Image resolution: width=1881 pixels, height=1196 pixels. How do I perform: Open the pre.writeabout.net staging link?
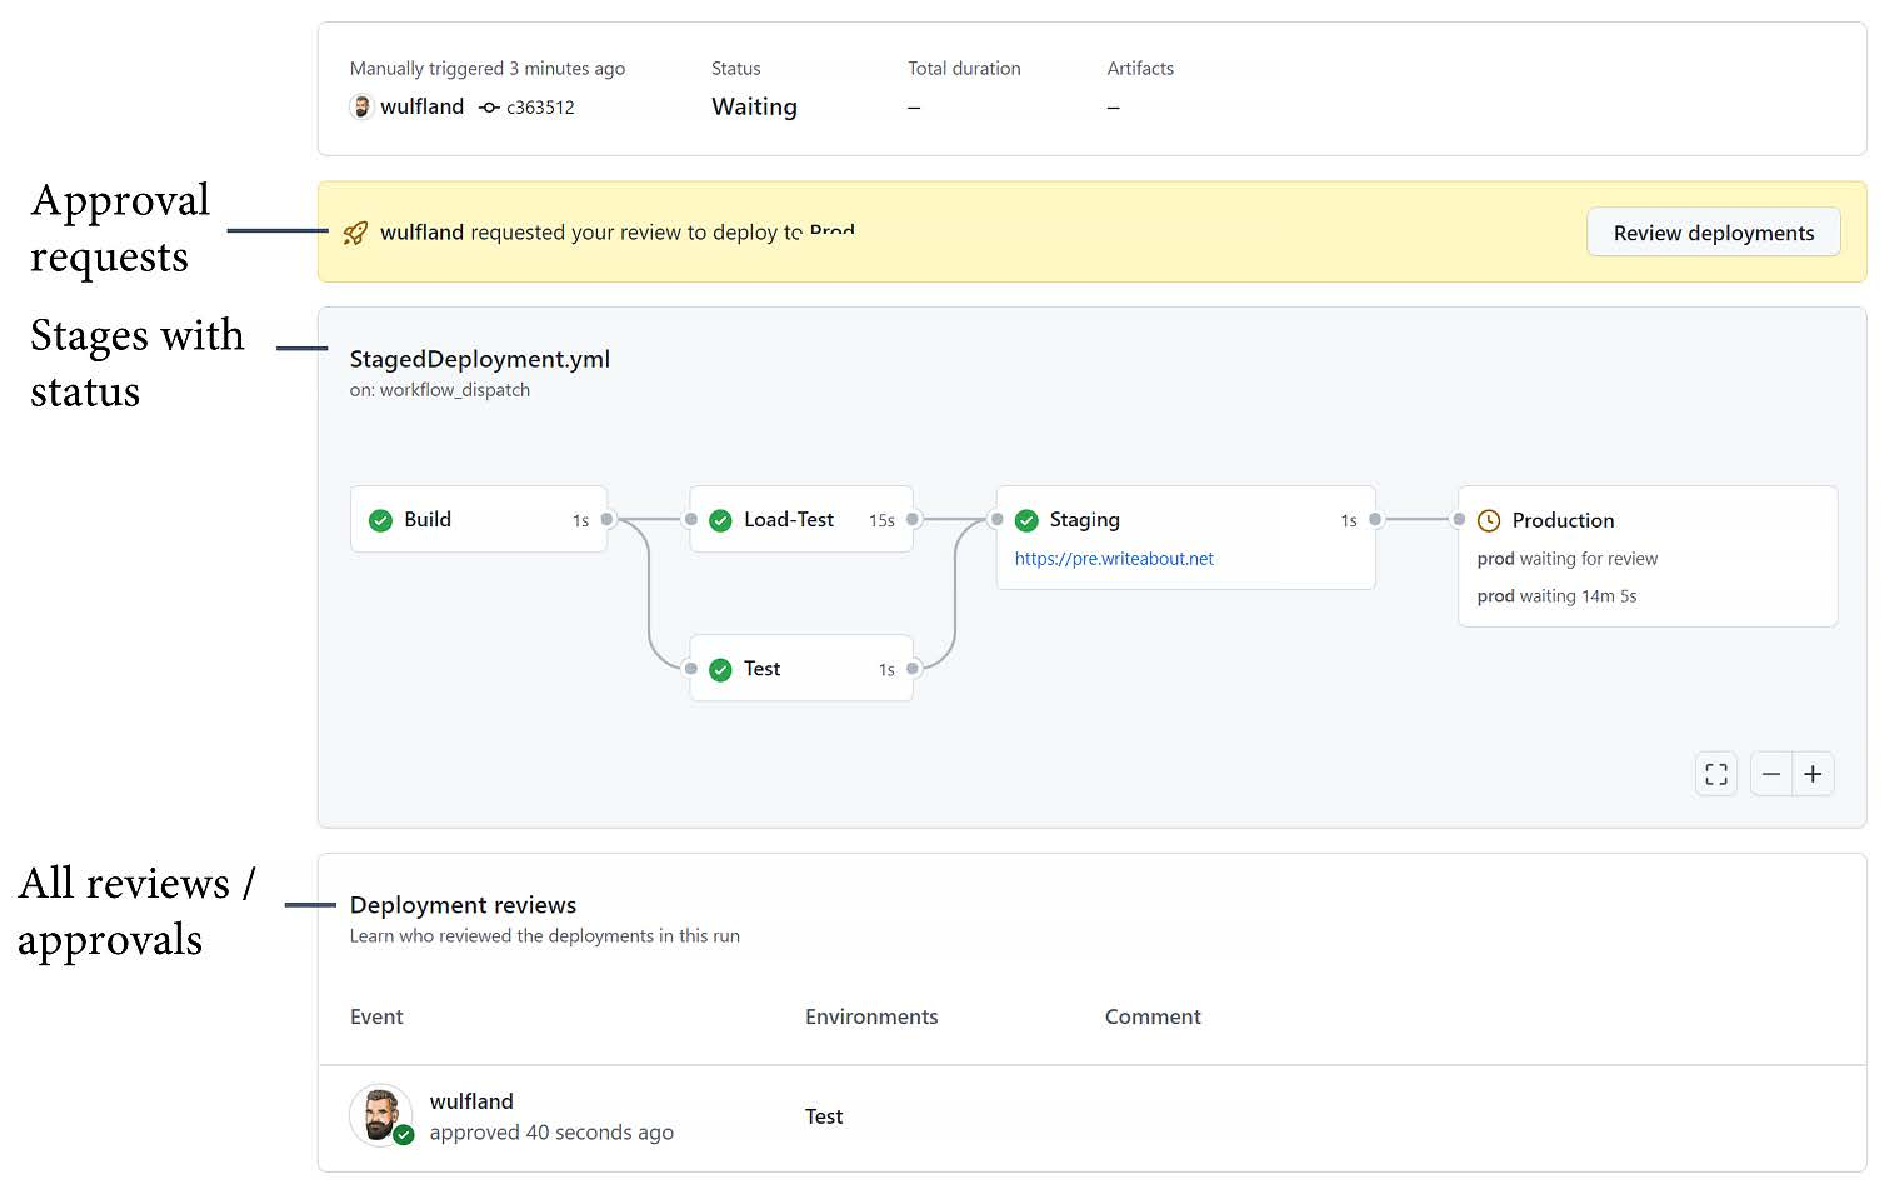[1113, 558]
